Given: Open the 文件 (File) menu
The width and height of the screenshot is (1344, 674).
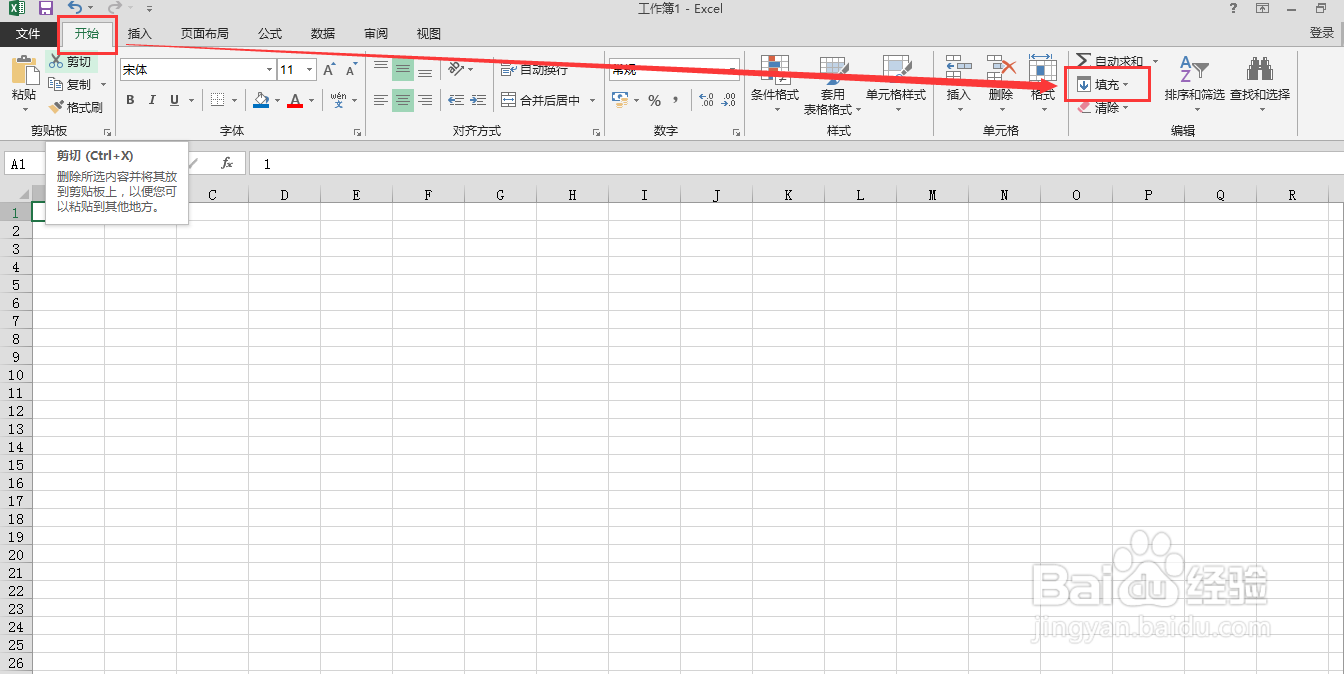Looking at the screenshot, I should point(28,33).
